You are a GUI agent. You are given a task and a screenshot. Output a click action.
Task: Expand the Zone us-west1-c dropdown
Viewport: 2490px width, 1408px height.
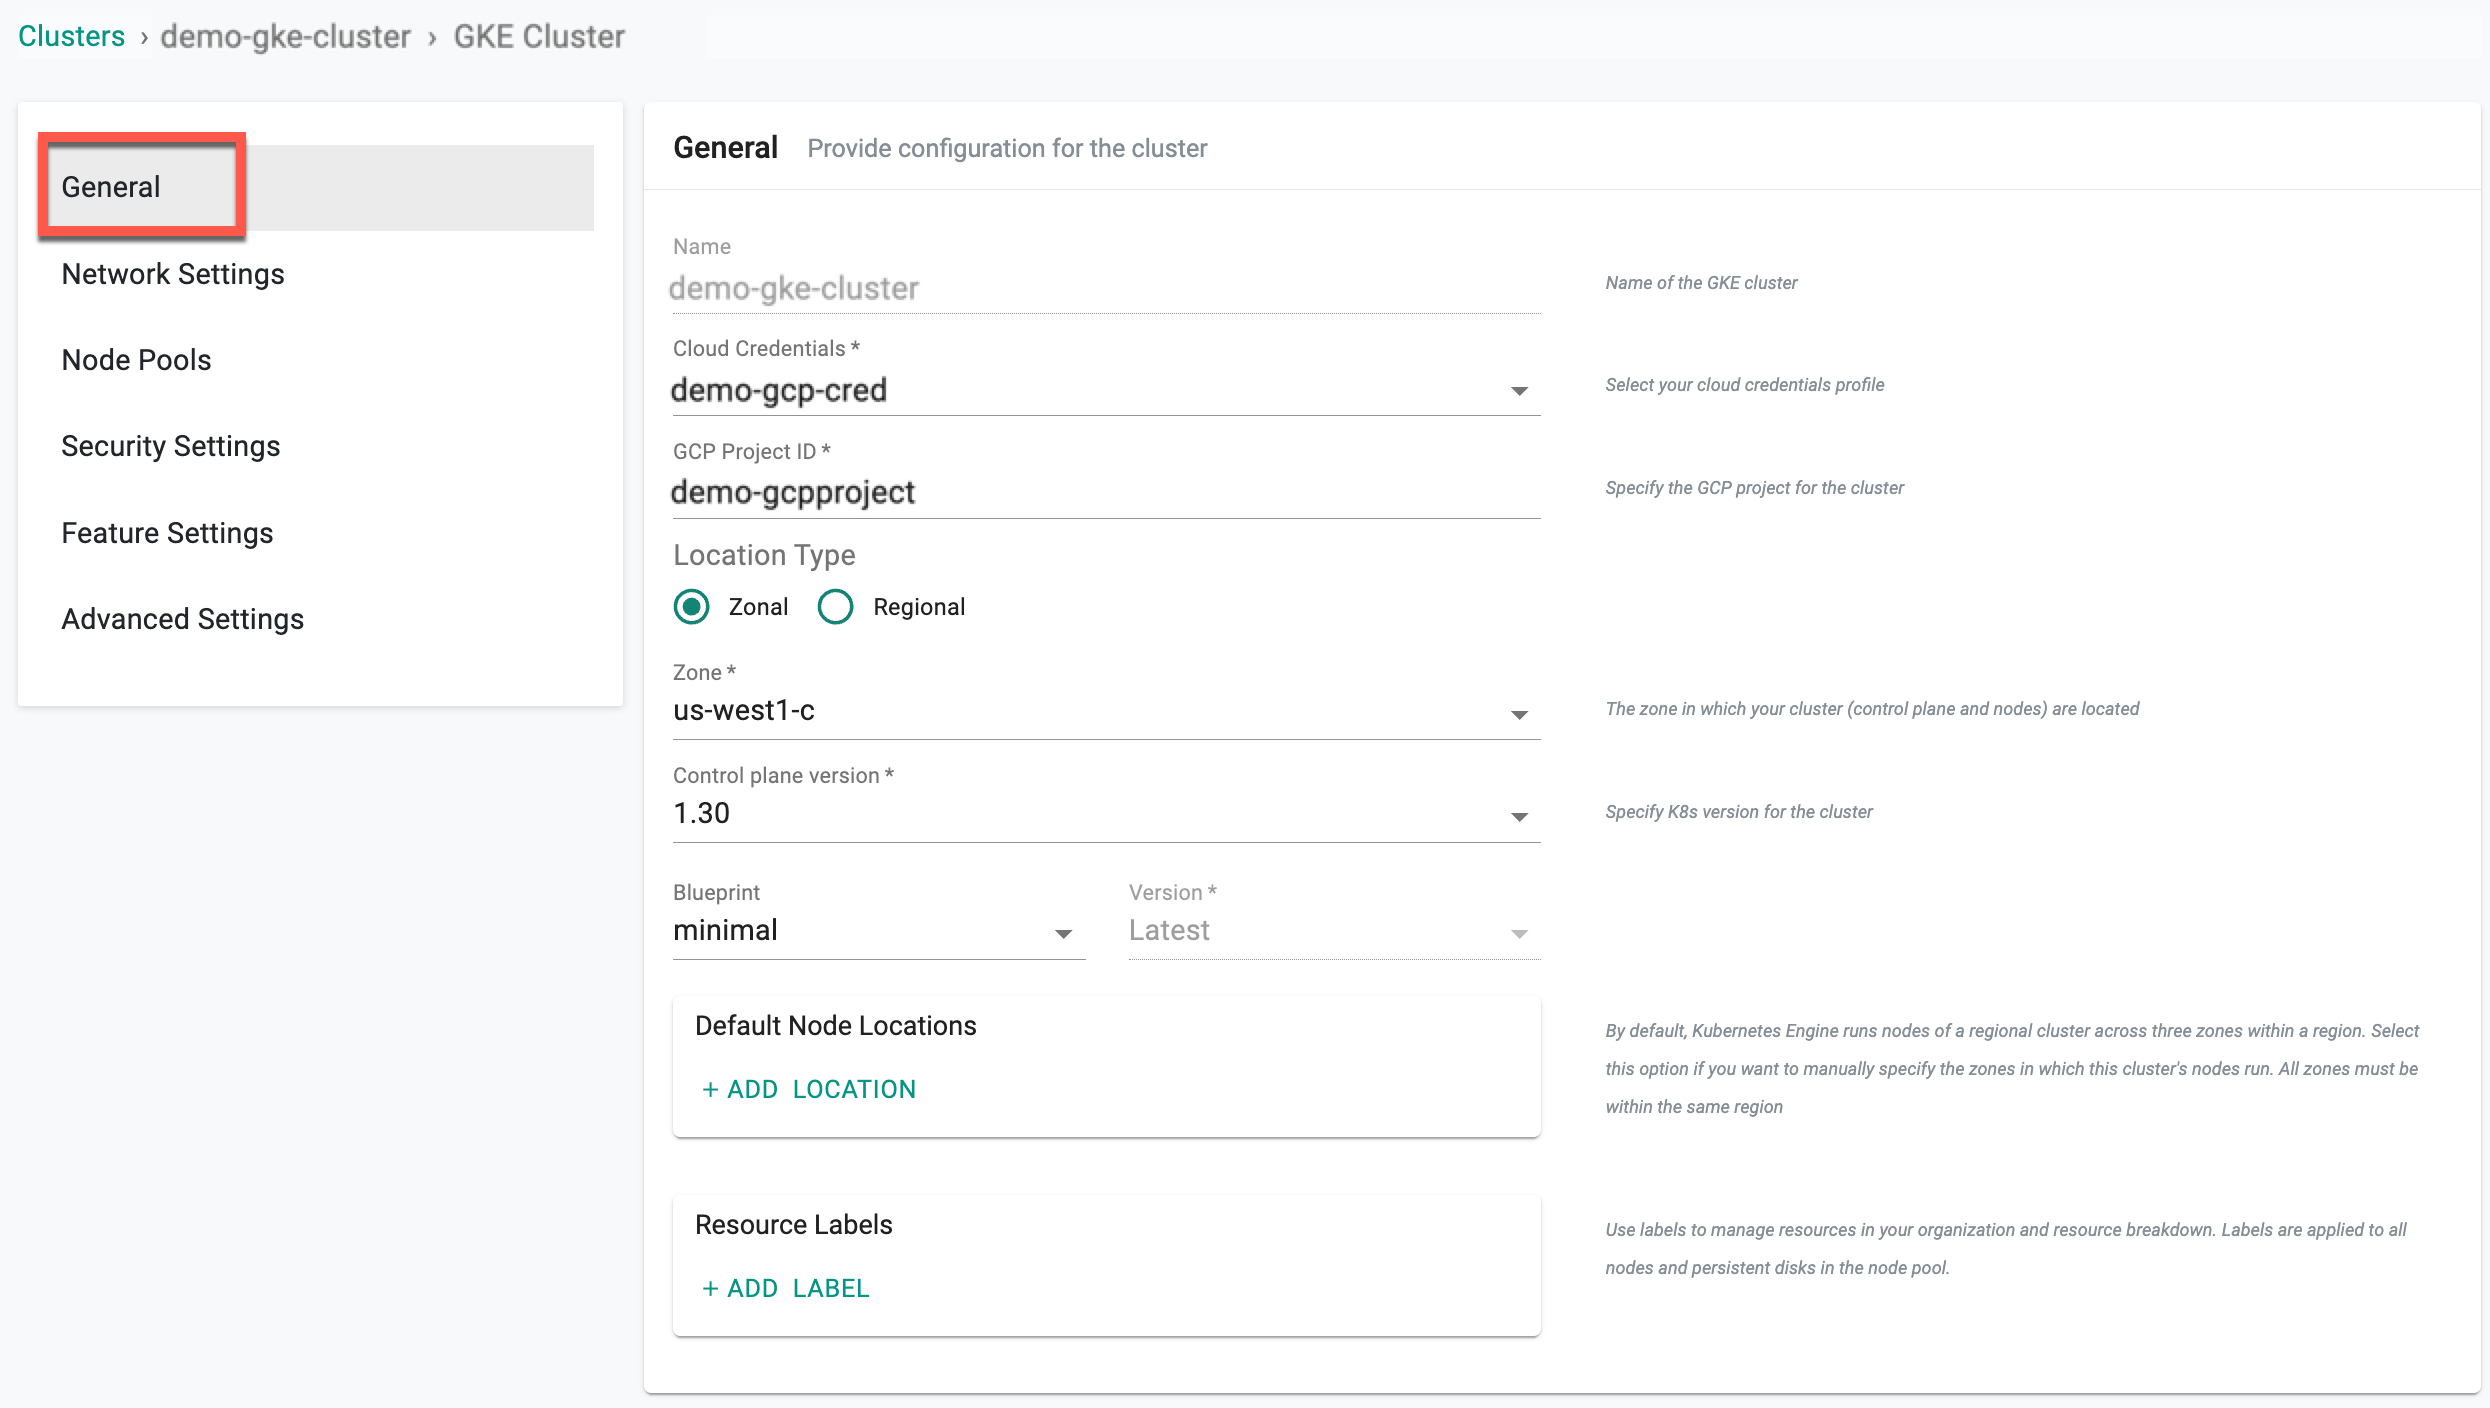1518,714
